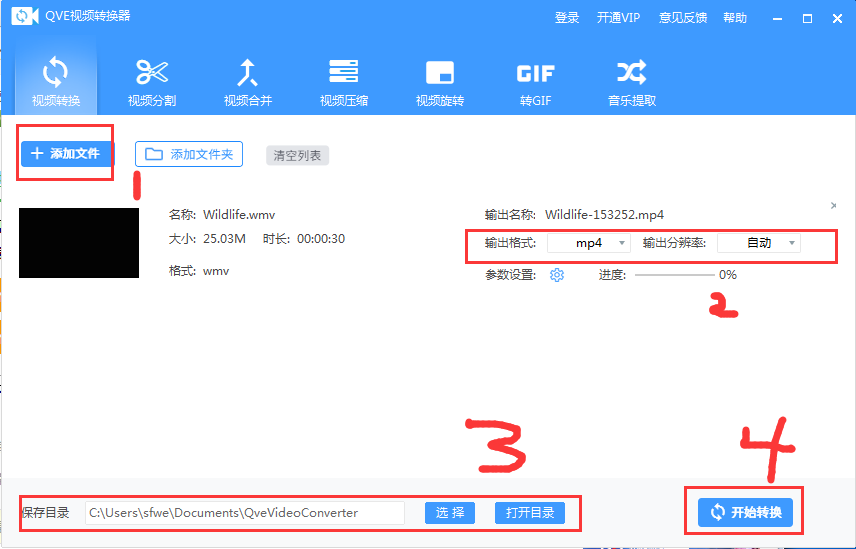Click the output name Wildlife-153252.mp4
Viewport: 856px width, 549px height.
click(x=604, y=214)
